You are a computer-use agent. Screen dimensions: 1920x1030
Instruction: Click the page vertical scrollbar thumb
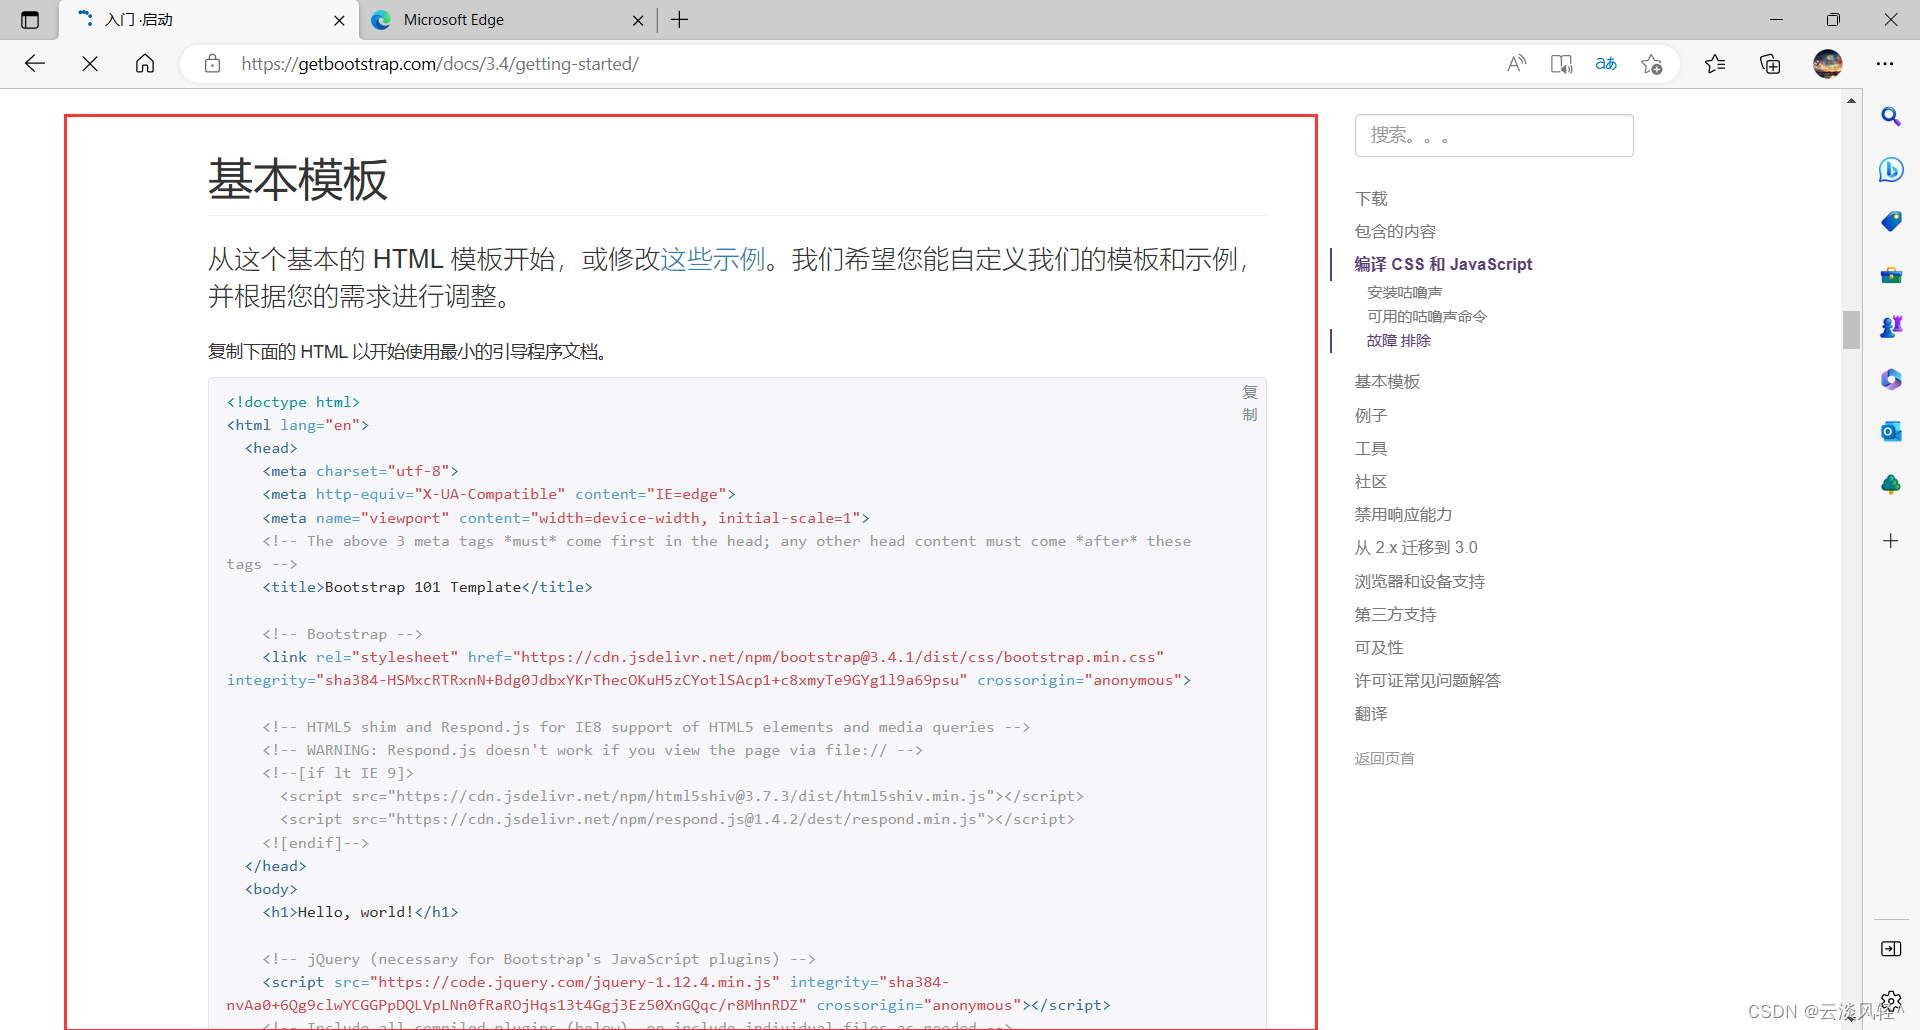1851,330
